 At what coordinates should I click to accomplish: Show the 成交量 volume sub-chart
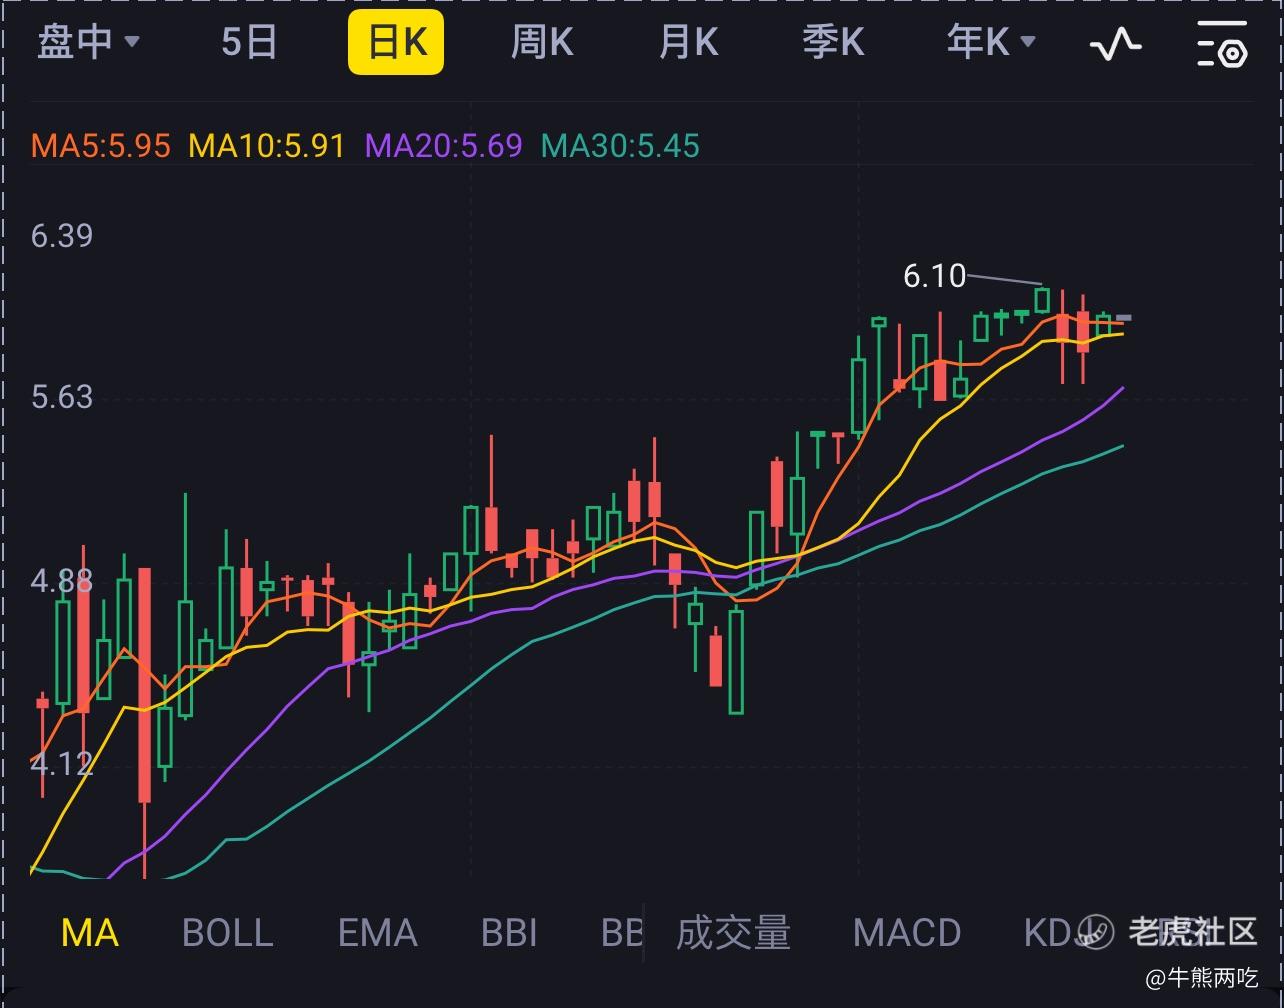[x=733, y=933]
